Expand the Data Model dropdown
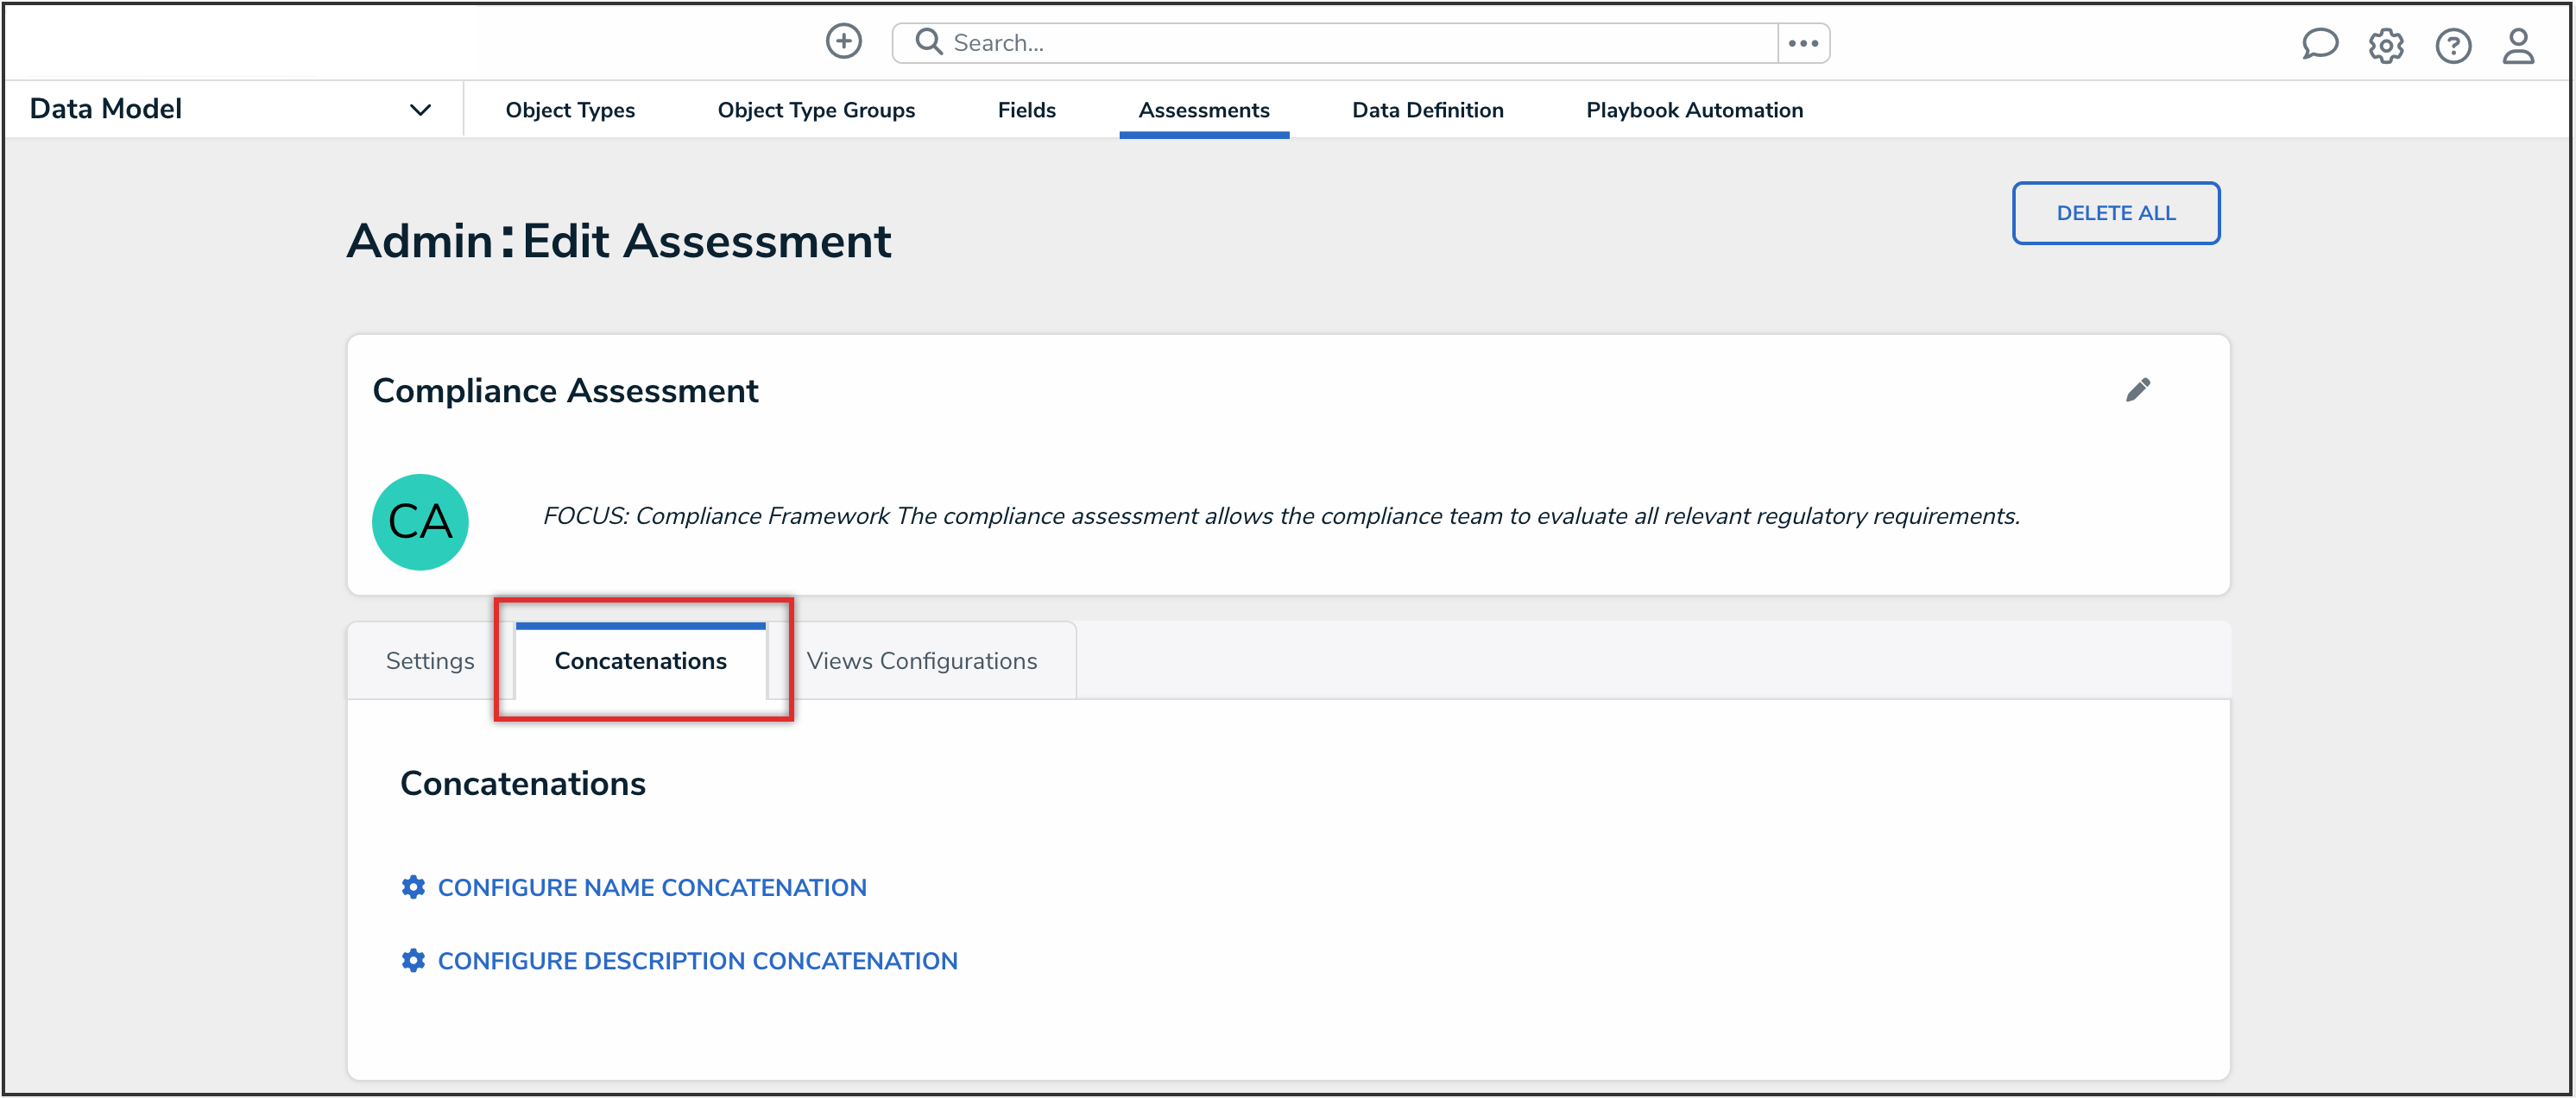 coord(420,110)
